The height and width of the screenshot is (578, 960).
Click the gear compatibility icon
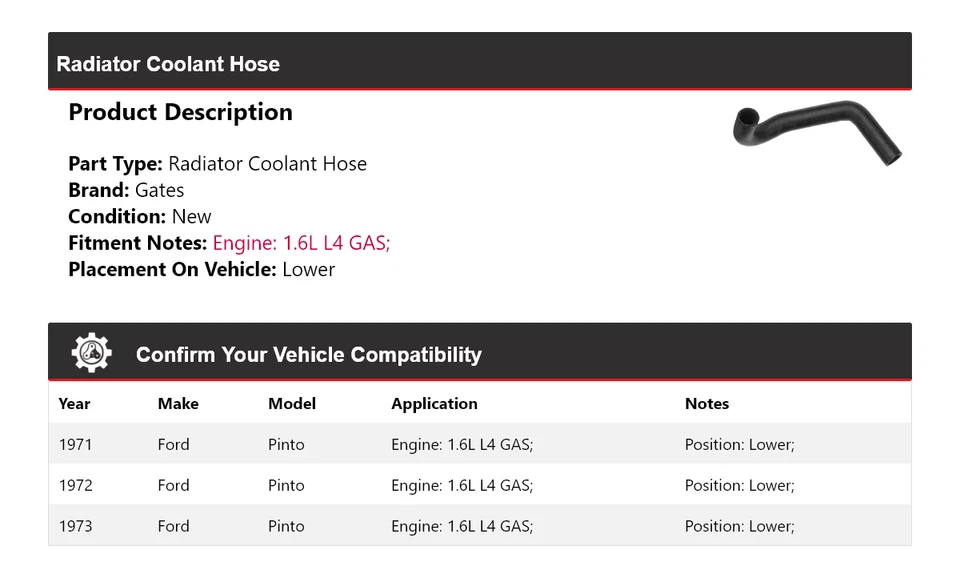[91, 353]
